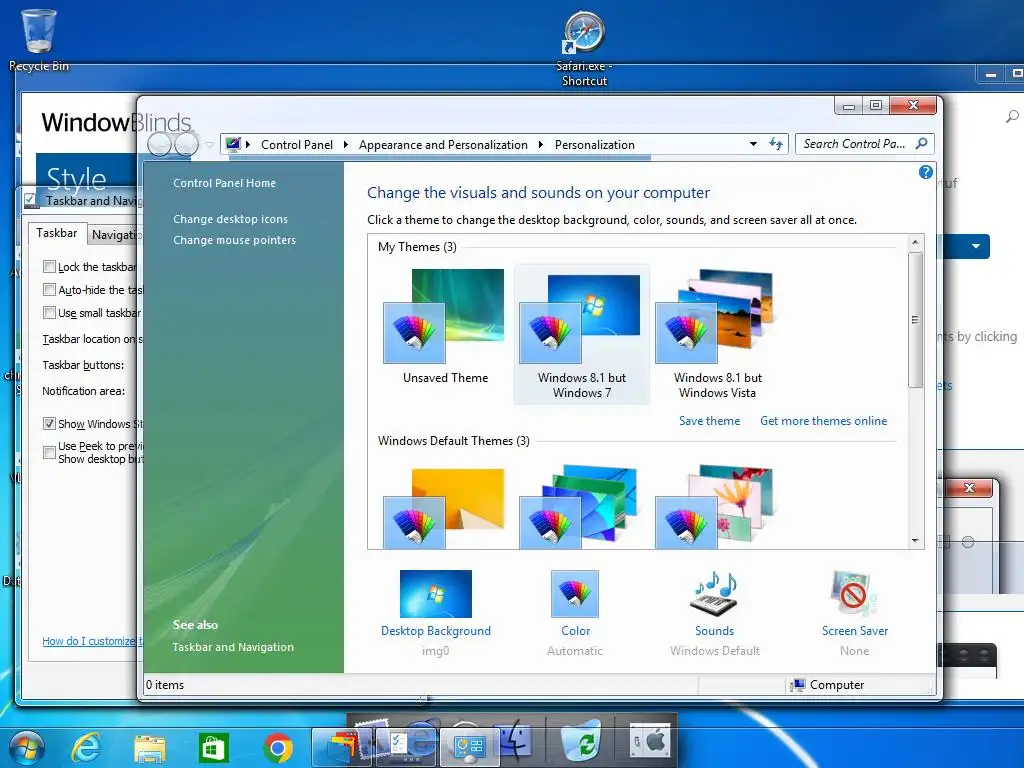
Task: Open Windows Store from the taskbar
Action: [213, 748]
